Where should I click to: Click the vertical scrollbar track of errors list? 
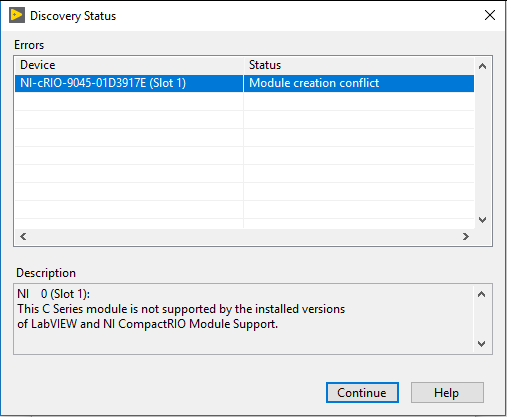coord(482,143)
